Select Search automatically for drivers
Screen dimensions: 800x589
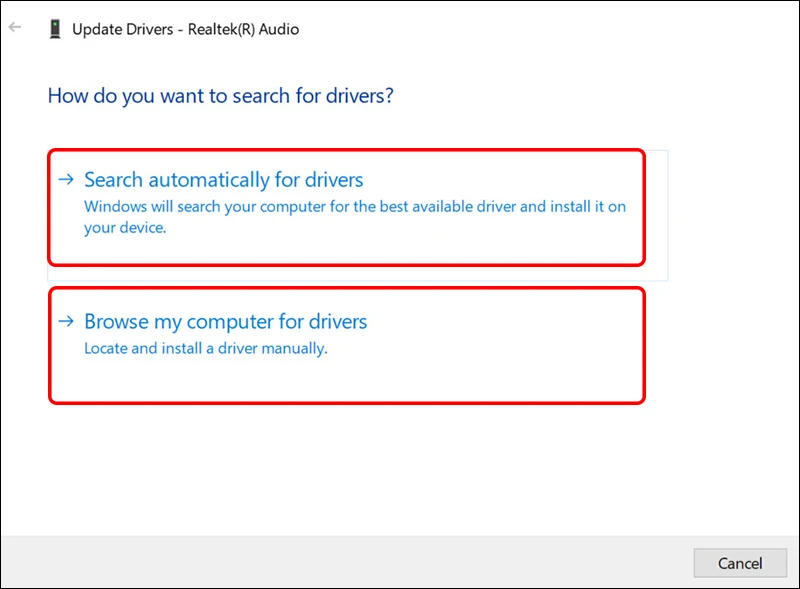pyautogui.click(x=223, y=180)
